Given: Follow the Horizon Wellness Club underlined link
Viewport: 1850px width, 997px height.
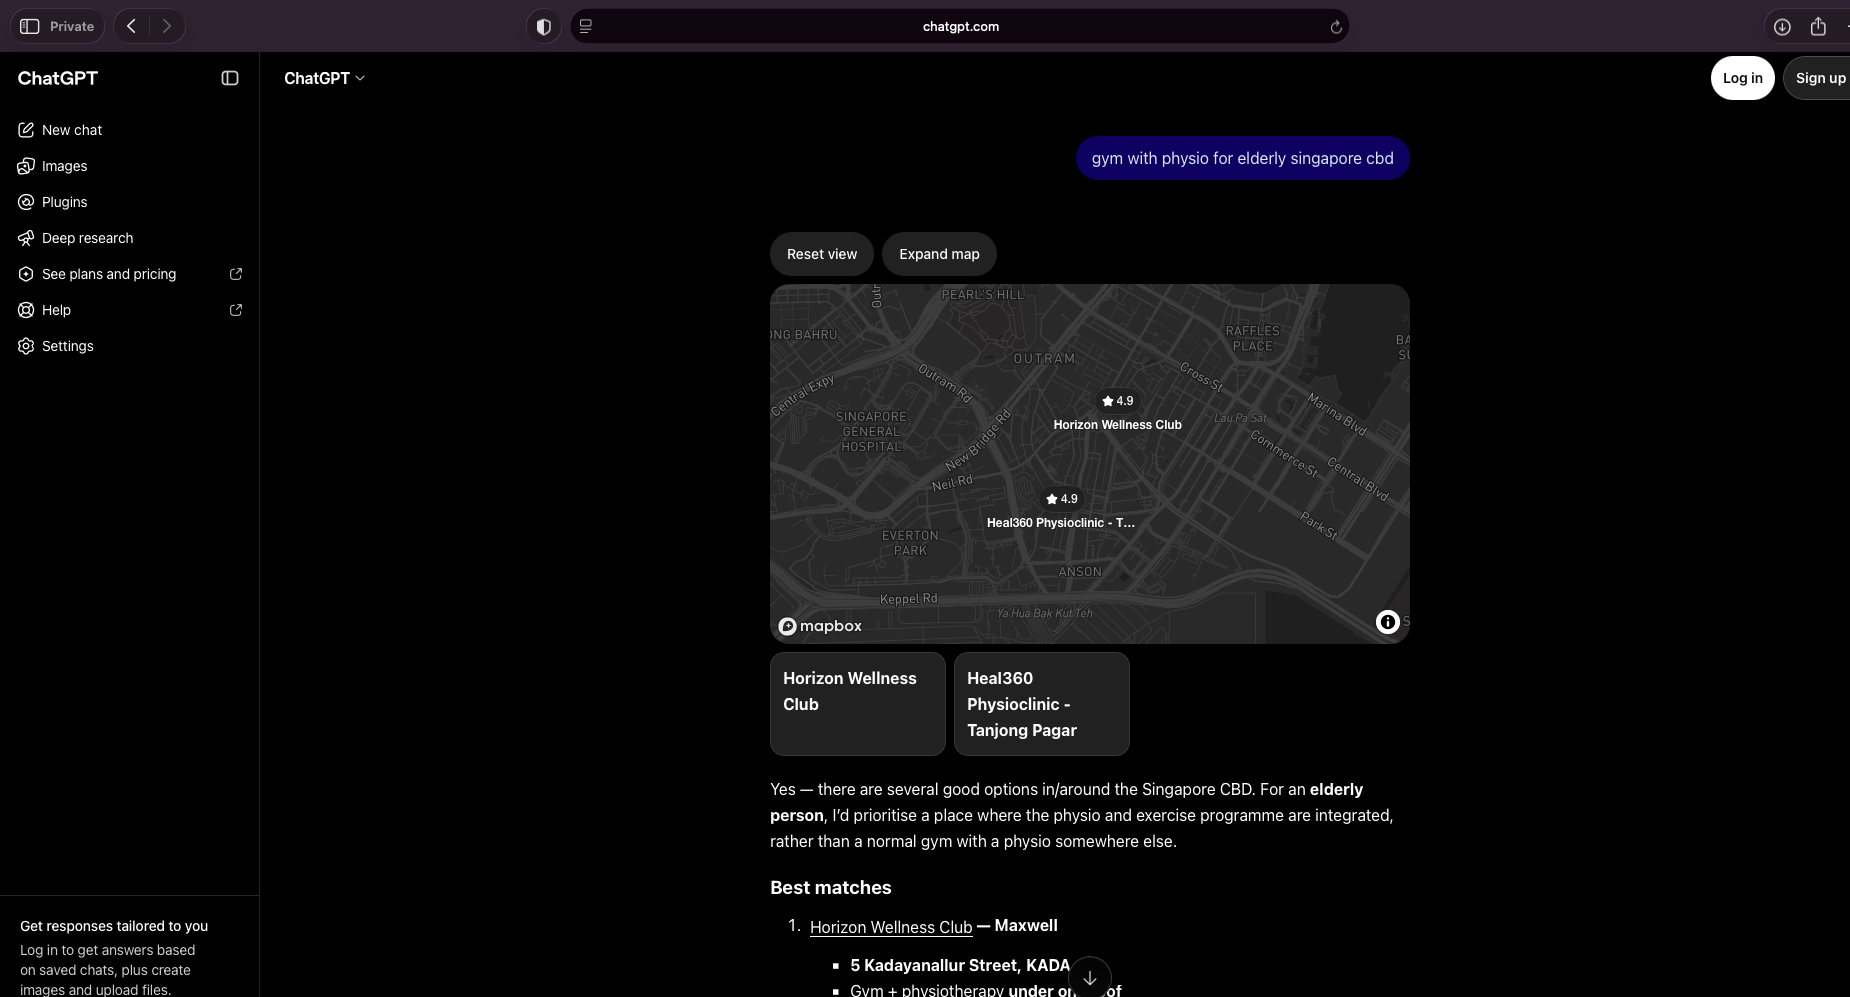Looking at the screenshot, I should point(891,927).
